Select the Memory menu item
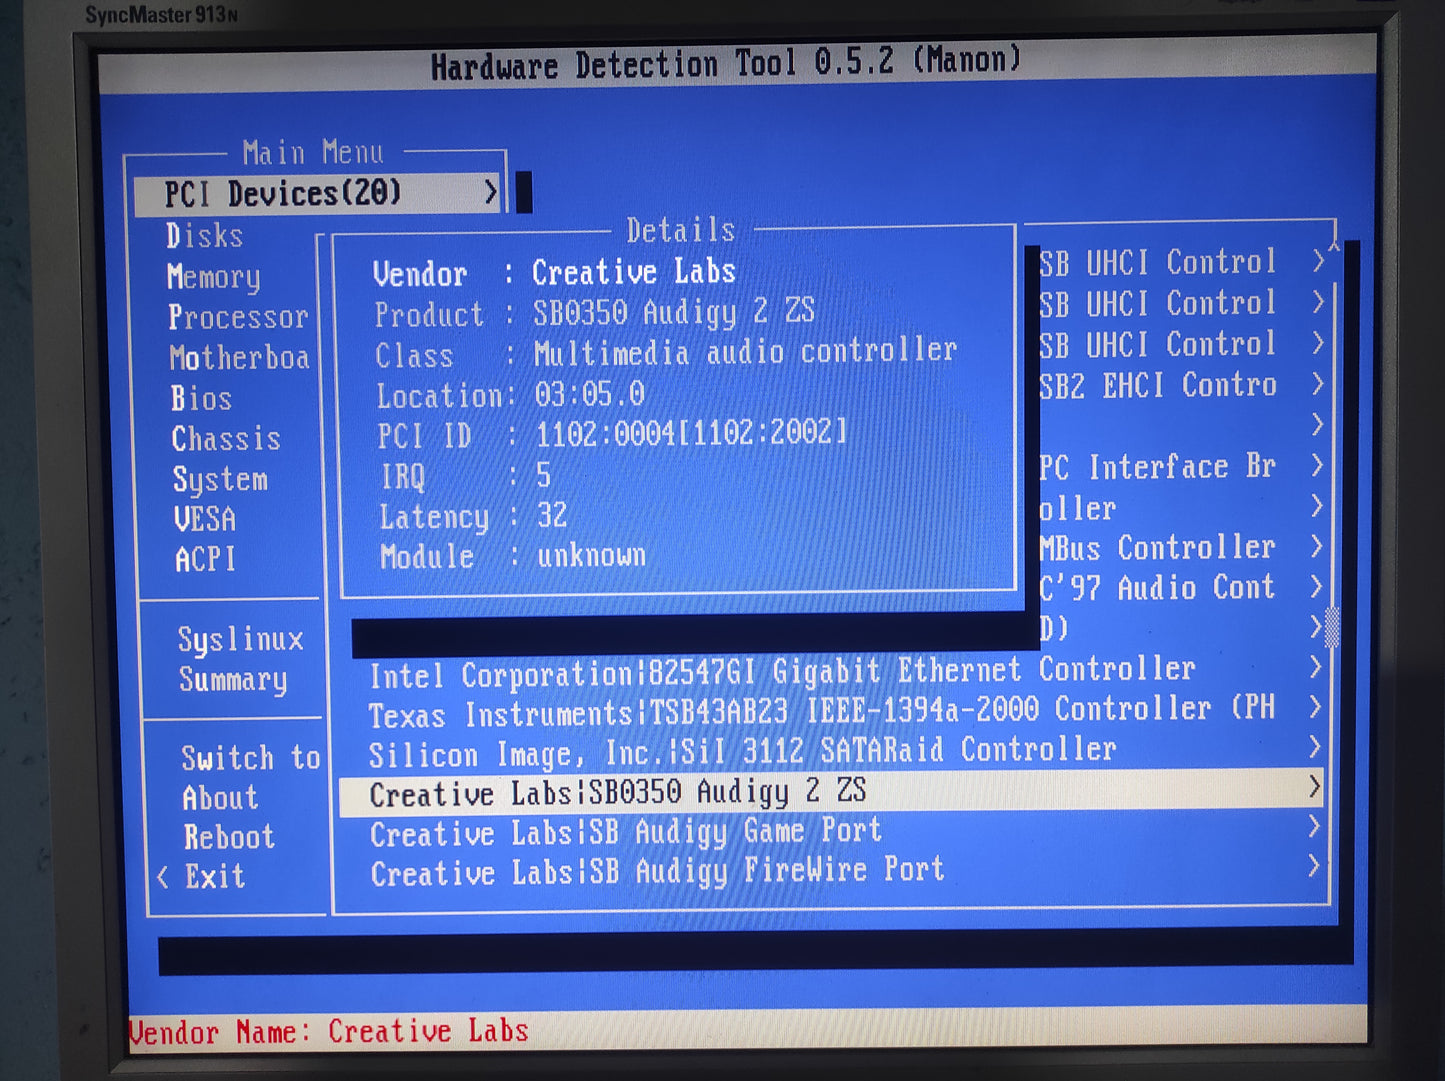The image size is (1445, 1081). click(x=213, y=277)
